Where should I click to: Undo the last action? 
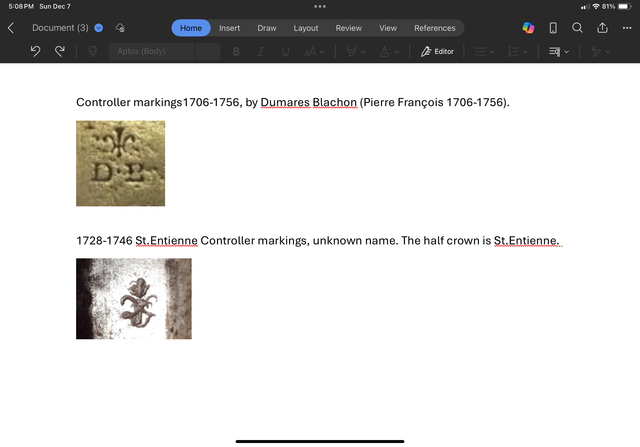coord(36,51)
